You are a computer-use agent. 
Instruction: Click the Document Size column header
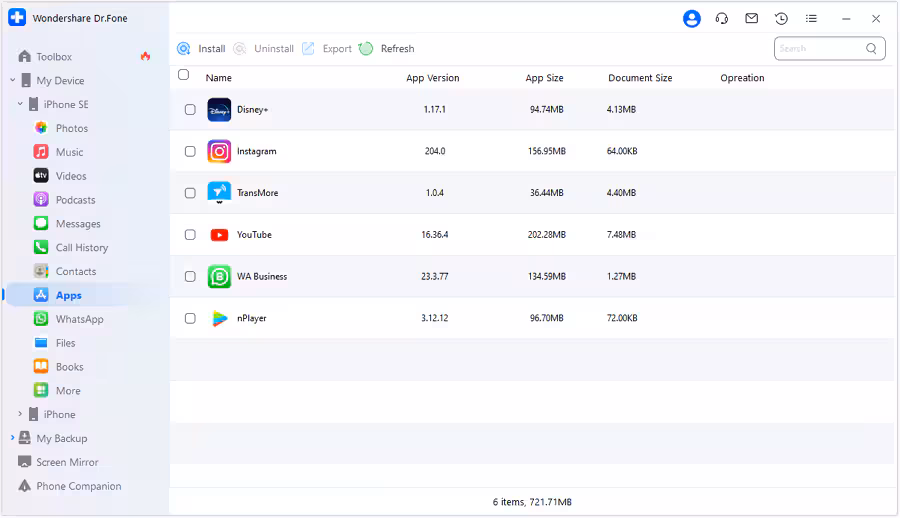640,78
